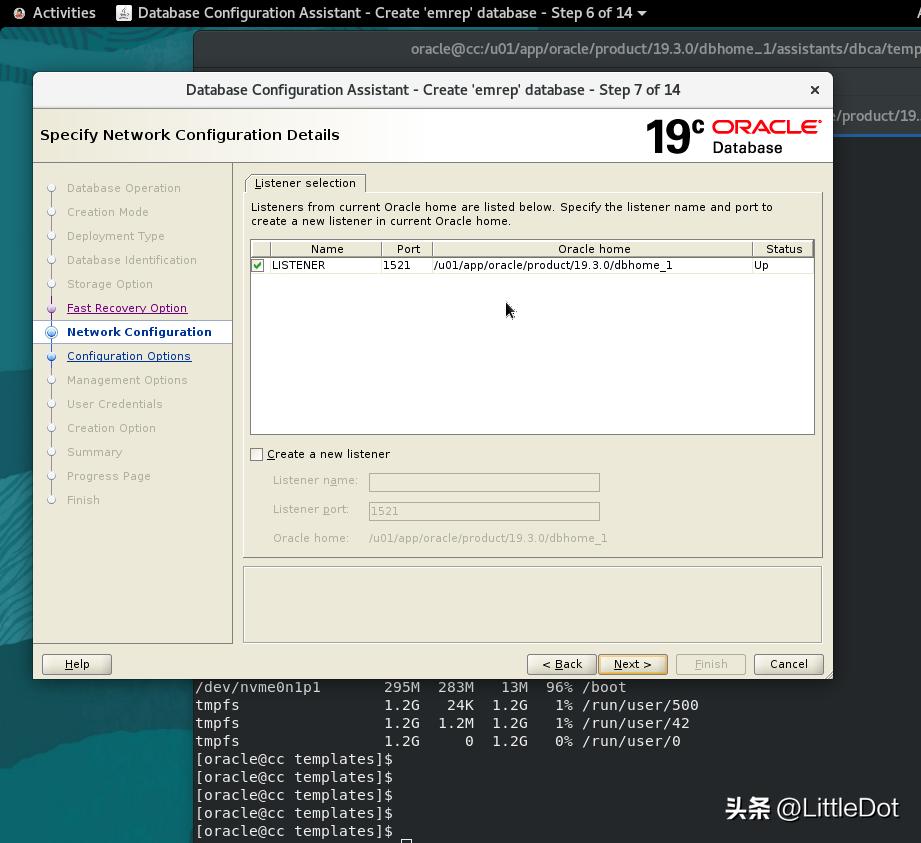The height and width of the screenshot is (843, 921).
Task: Focus the Listener port field
Action: pyautogui.click(x=484, y=511)
